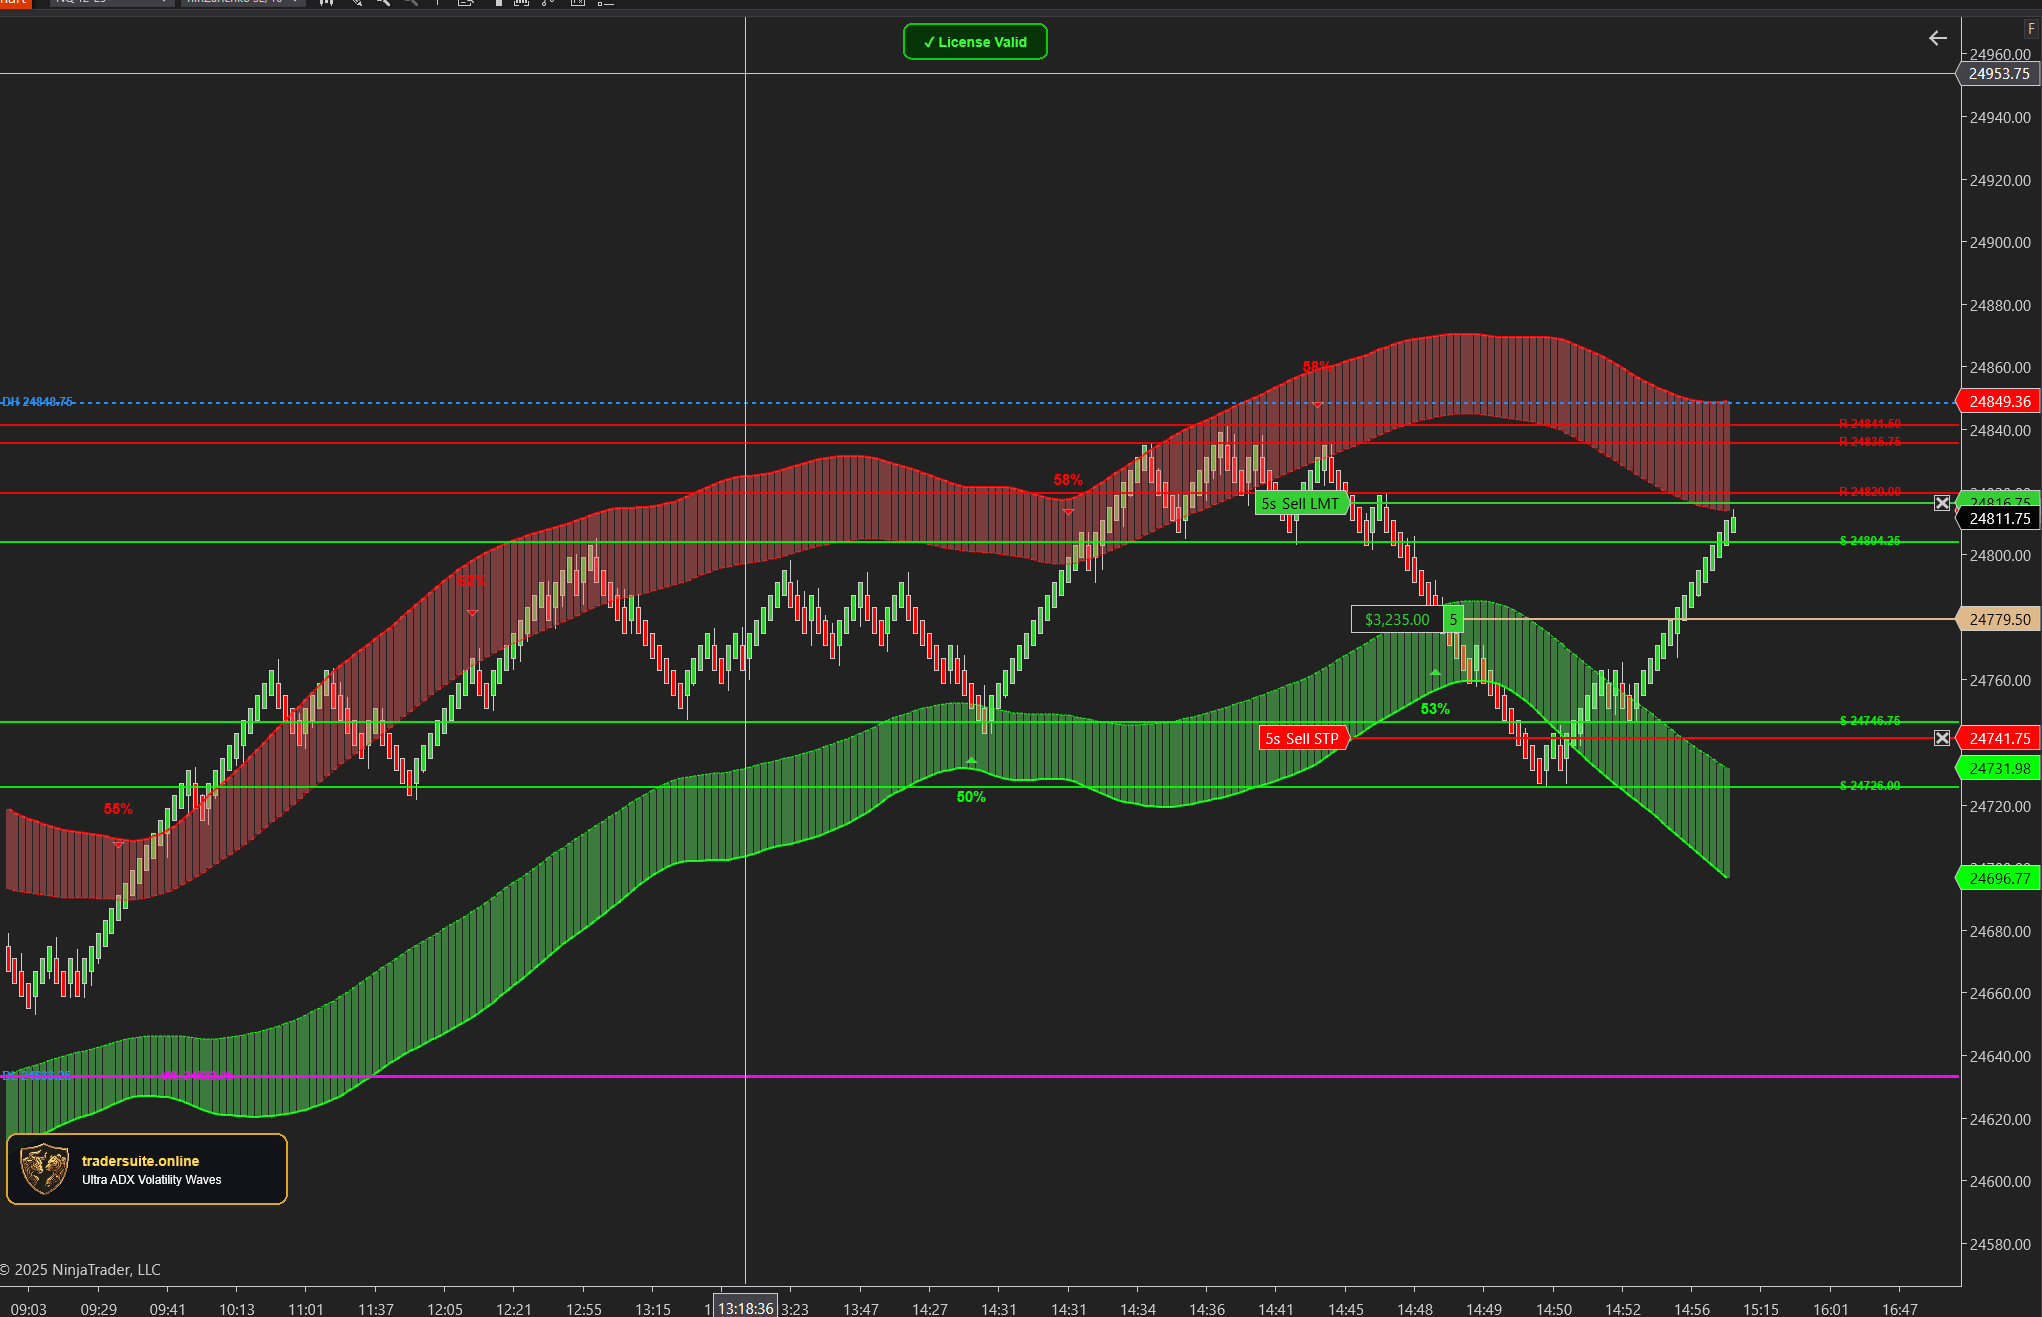The width and height of the screenshot is (2042, 1317).
Task: Click the 24600.00 price axis label
Action: click(2000, 1181)
